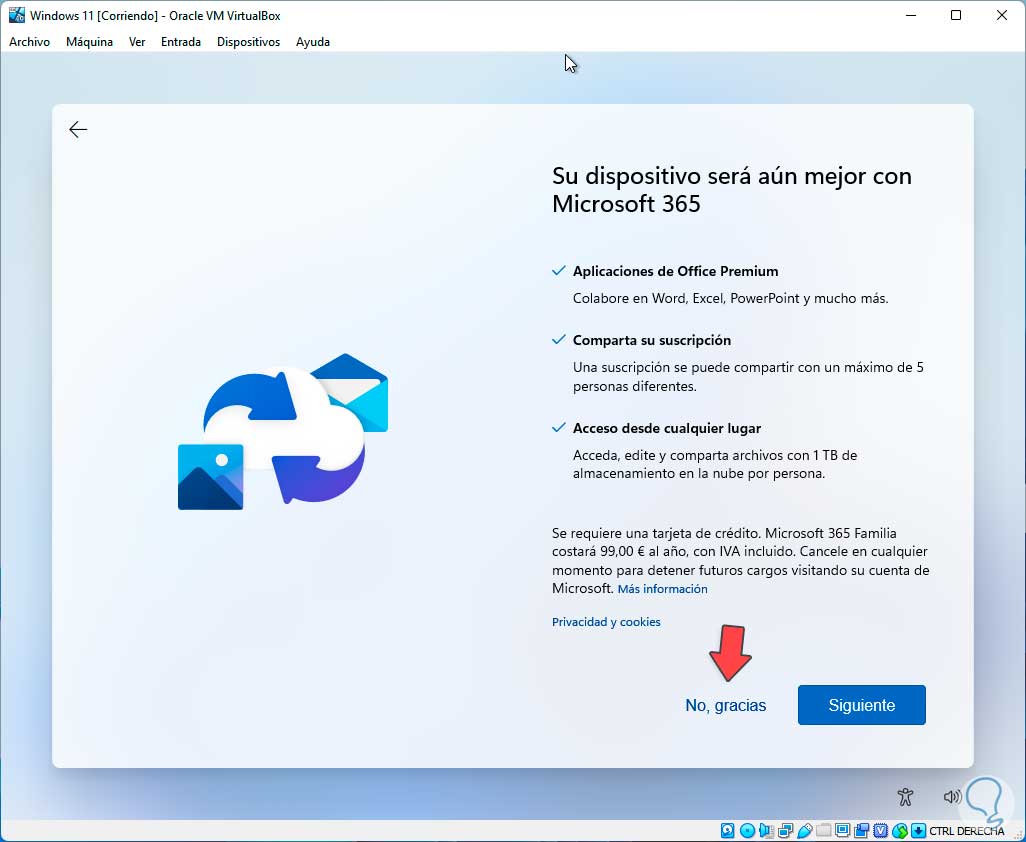
Task: Click the 'Acceso desde cualquier lugar' heading
Action: 667,429
